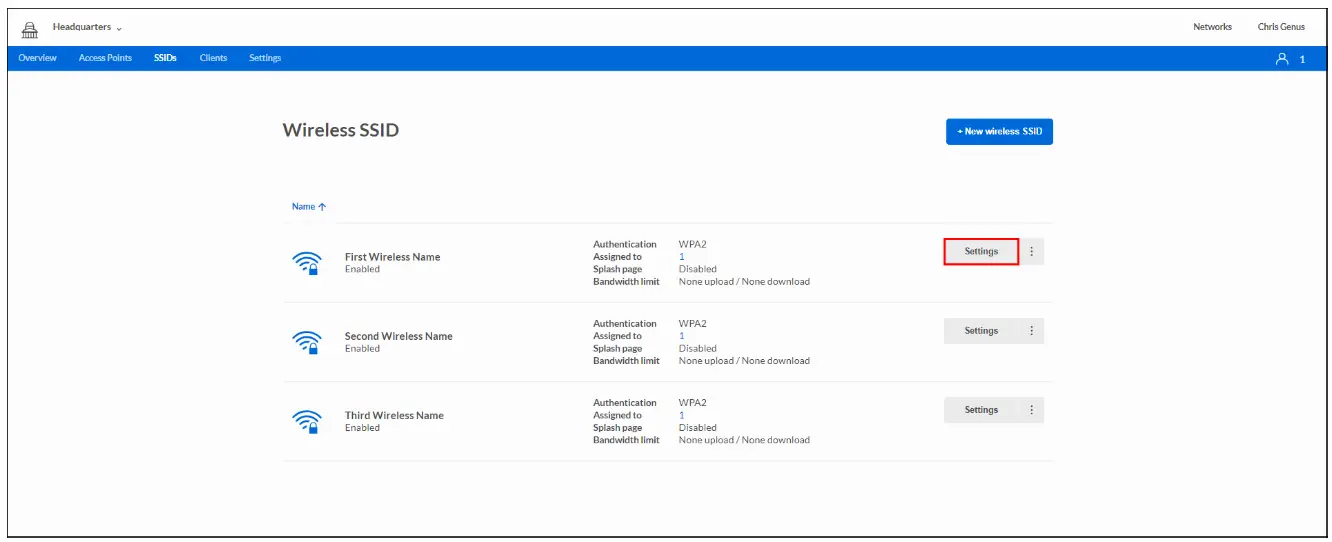Screen dimensions: 1332x542
Task: Open the Networks link in header
Action: pyautogui.click(x=1212, y=27)
